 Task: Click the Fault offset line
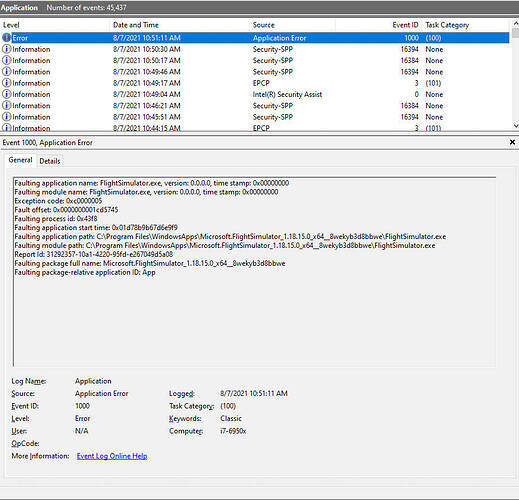(x=66, y=210)
